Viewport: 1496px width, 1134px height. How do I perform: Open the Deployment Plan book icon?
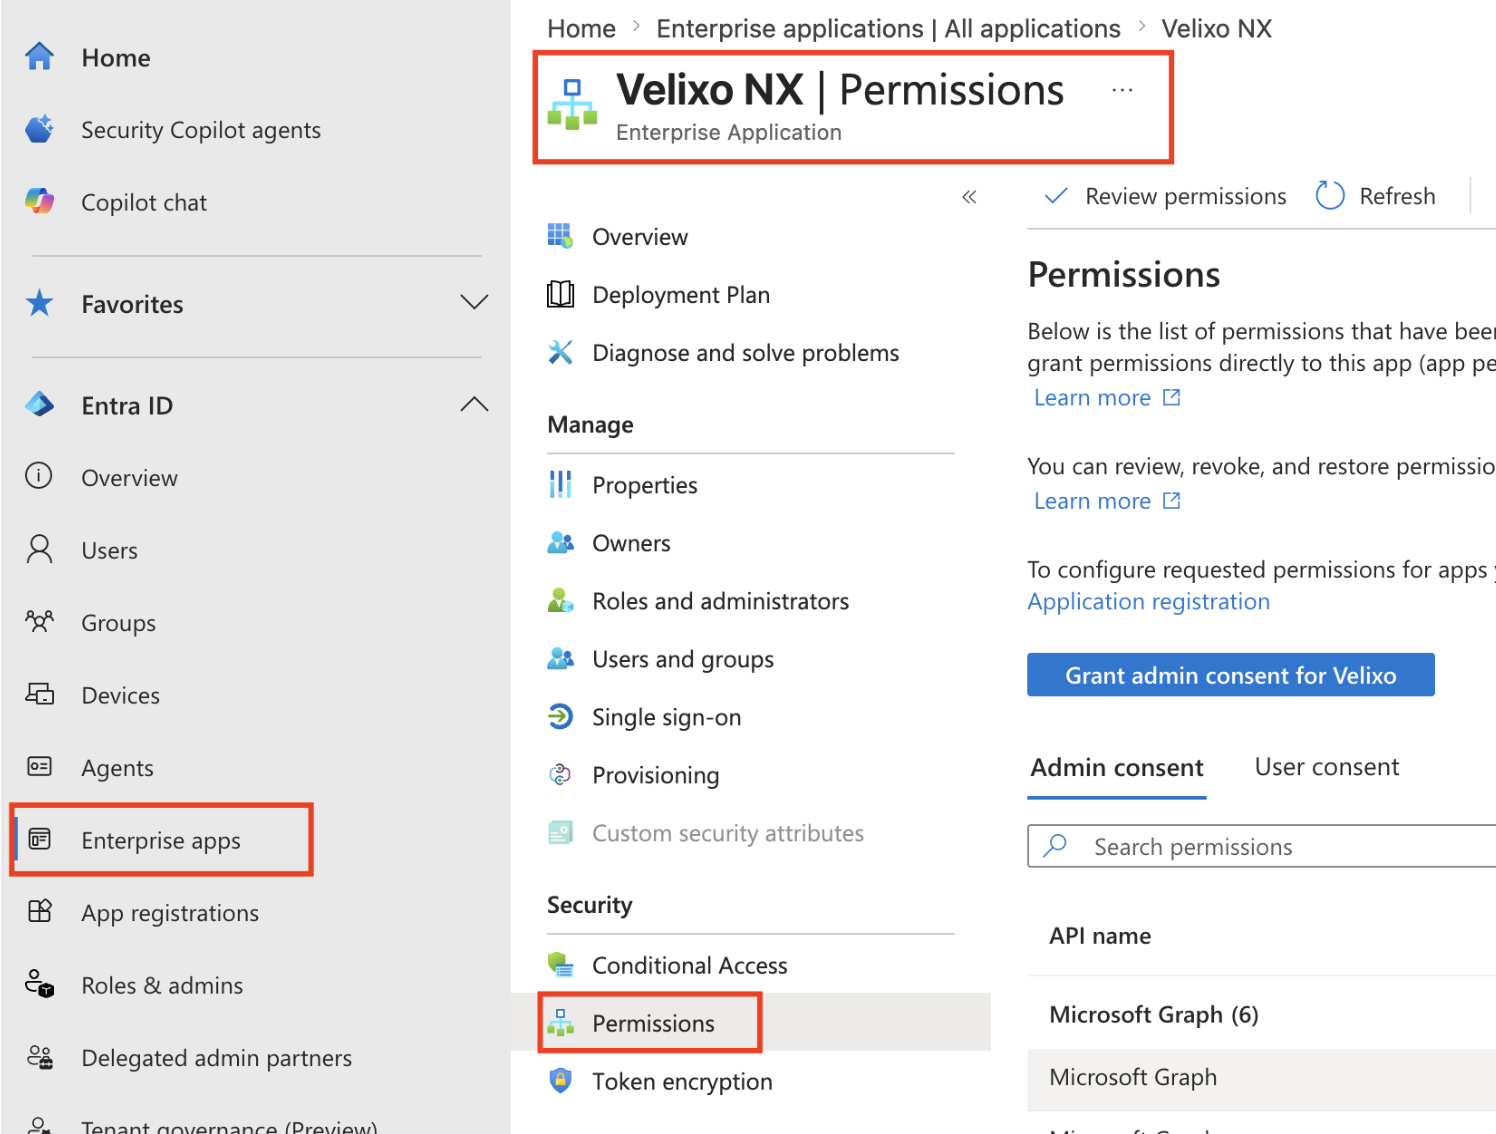coord(560,294)
